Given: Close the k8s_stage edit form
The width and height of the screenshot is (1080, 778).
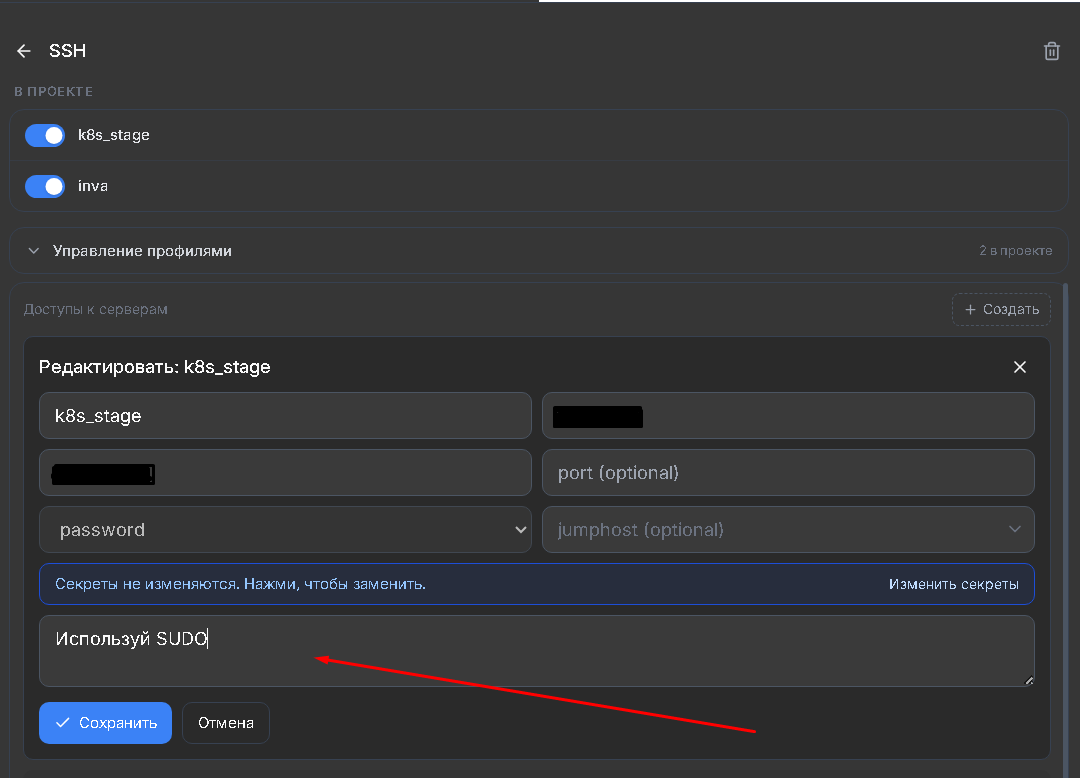Looking at the screenshot, I should pos(1020,367).
